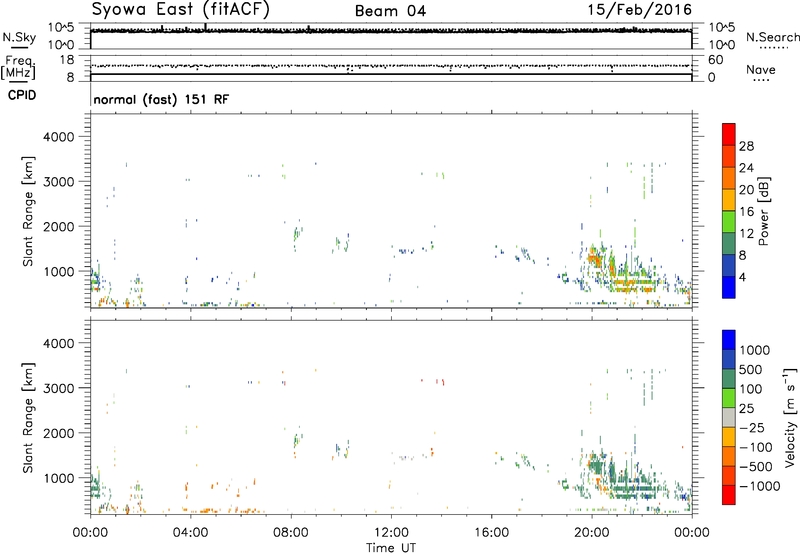Click the '28' value on the power colorbar
This screenshot has height=554, width=800.
coord(746,146)
